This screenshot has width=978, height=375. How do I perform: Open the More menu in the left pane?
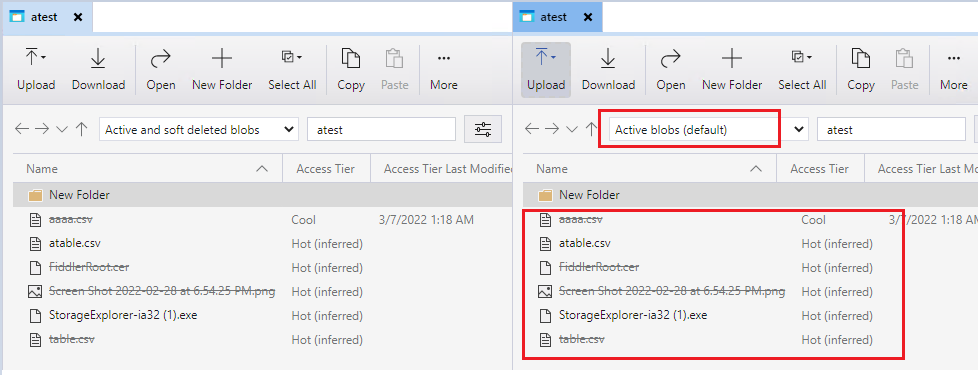[x=443, y=70]
